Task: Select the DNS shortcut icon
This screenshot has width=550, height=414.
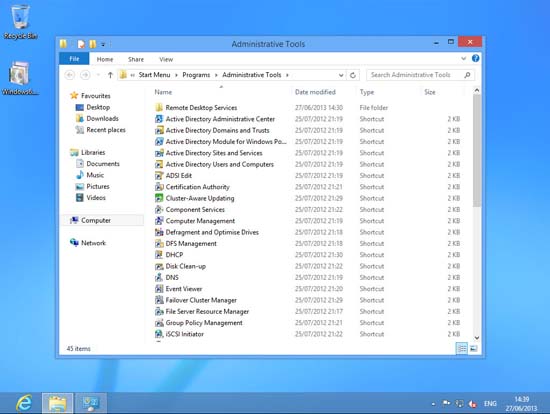Action: click(159, 277)
